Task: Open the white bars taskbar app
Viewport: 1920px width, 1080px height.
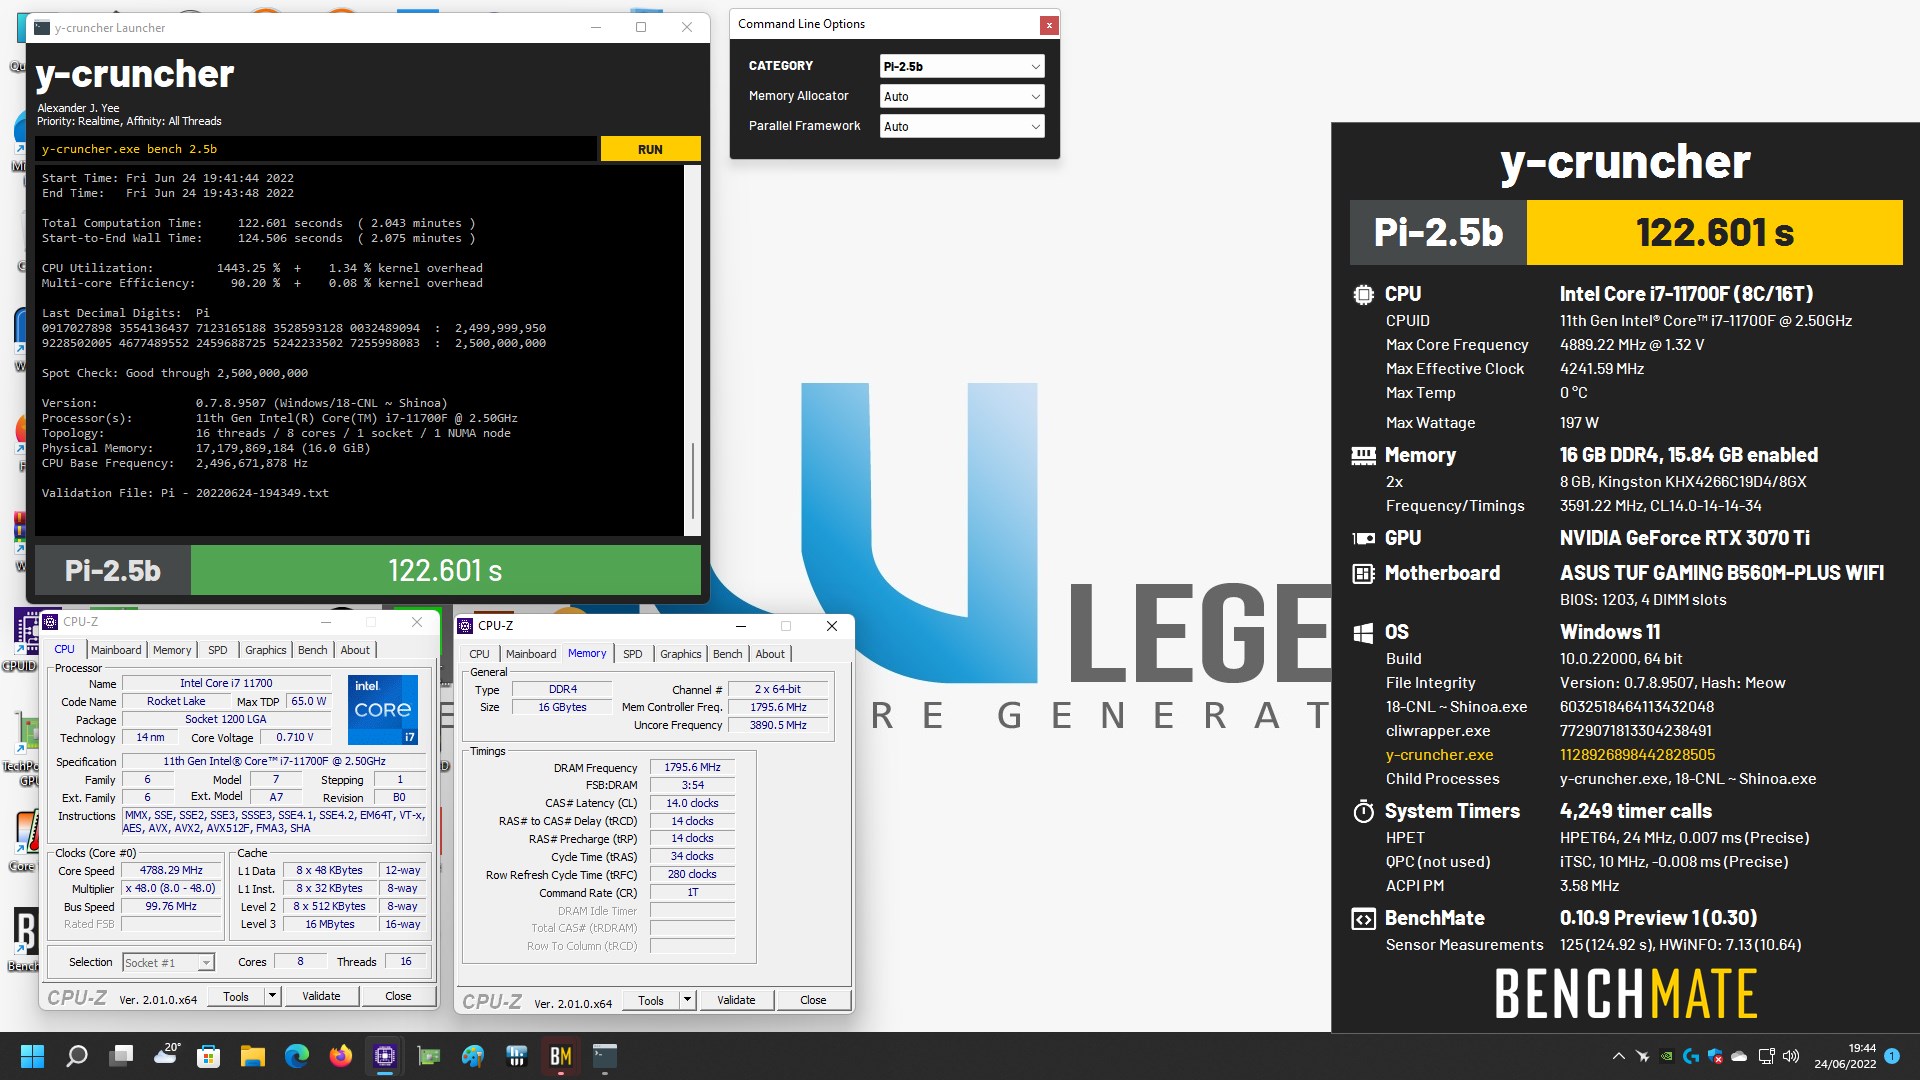Action: pyautogui.click(x=517, y=1056)
